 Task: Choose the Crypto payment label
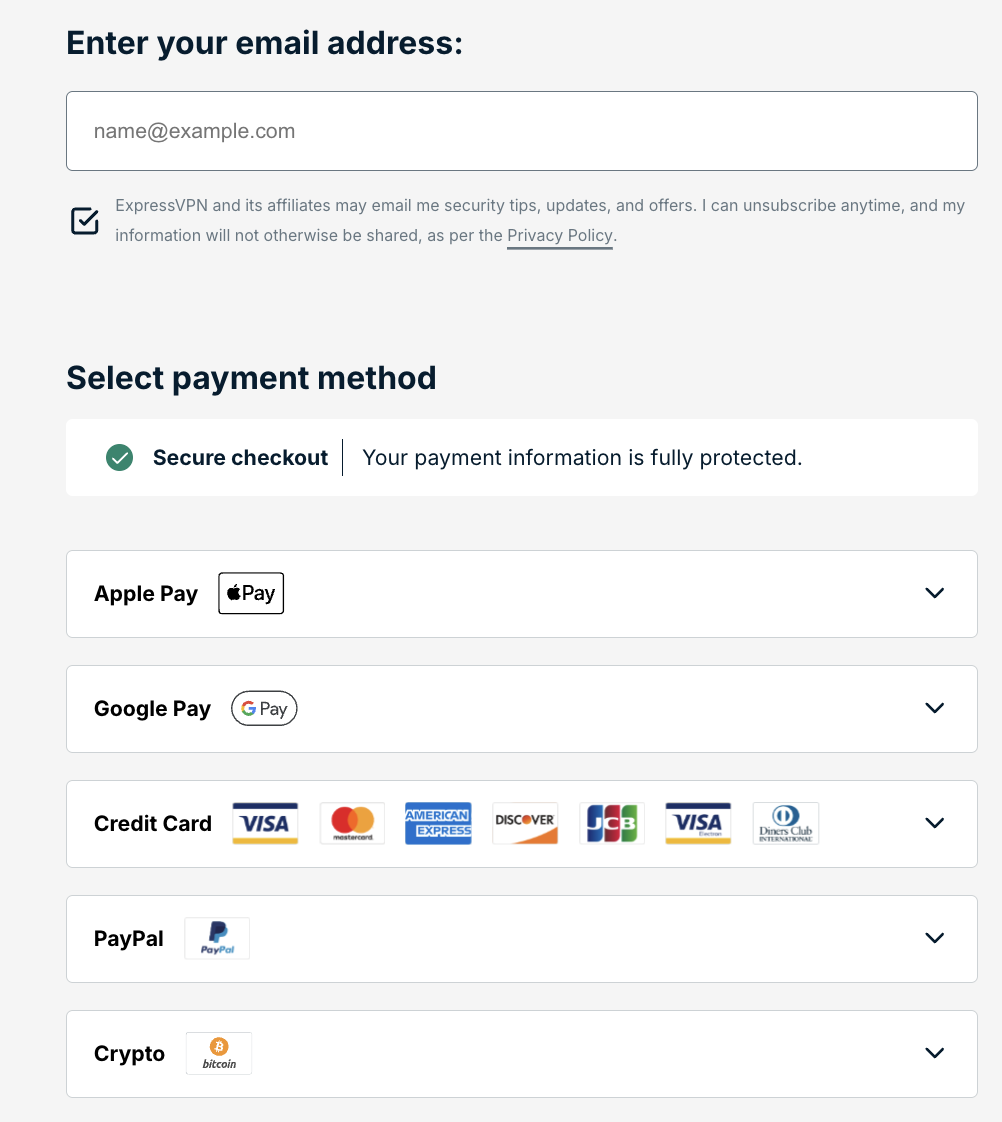(x=129, y=1054)
